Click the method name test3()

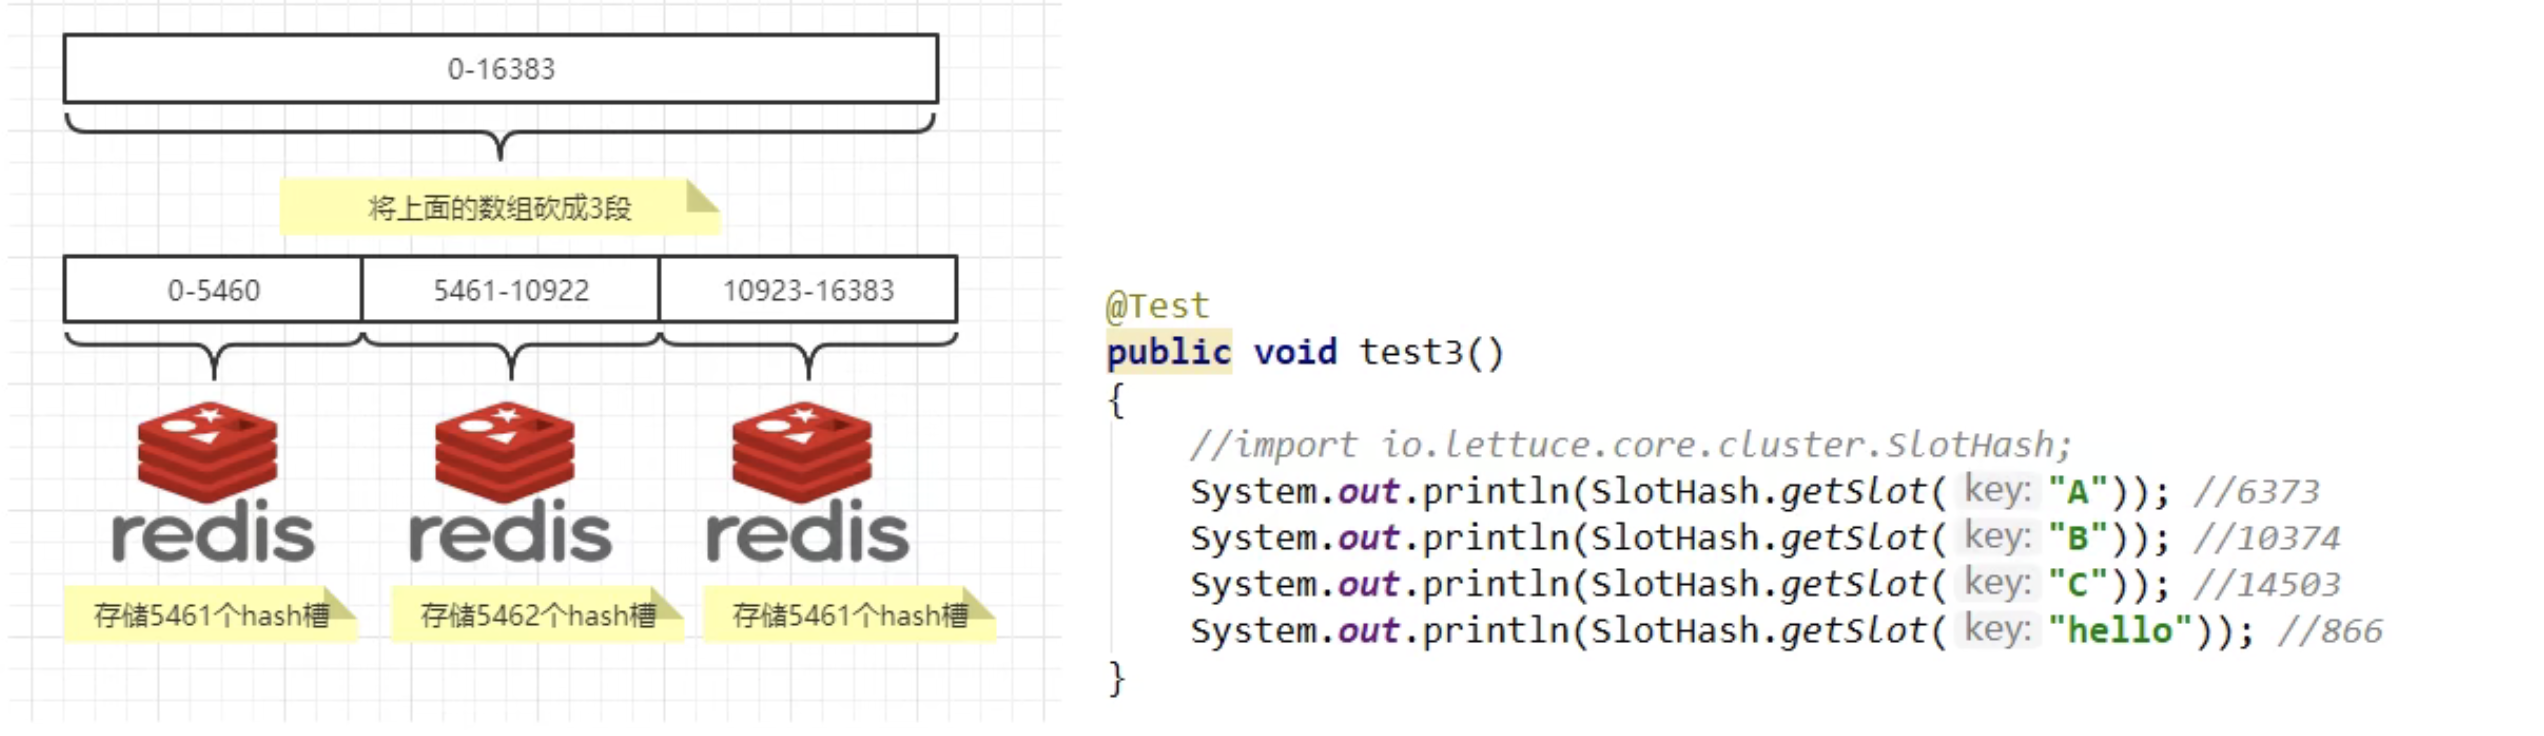pyautogui.click(x=1431, y=352)
